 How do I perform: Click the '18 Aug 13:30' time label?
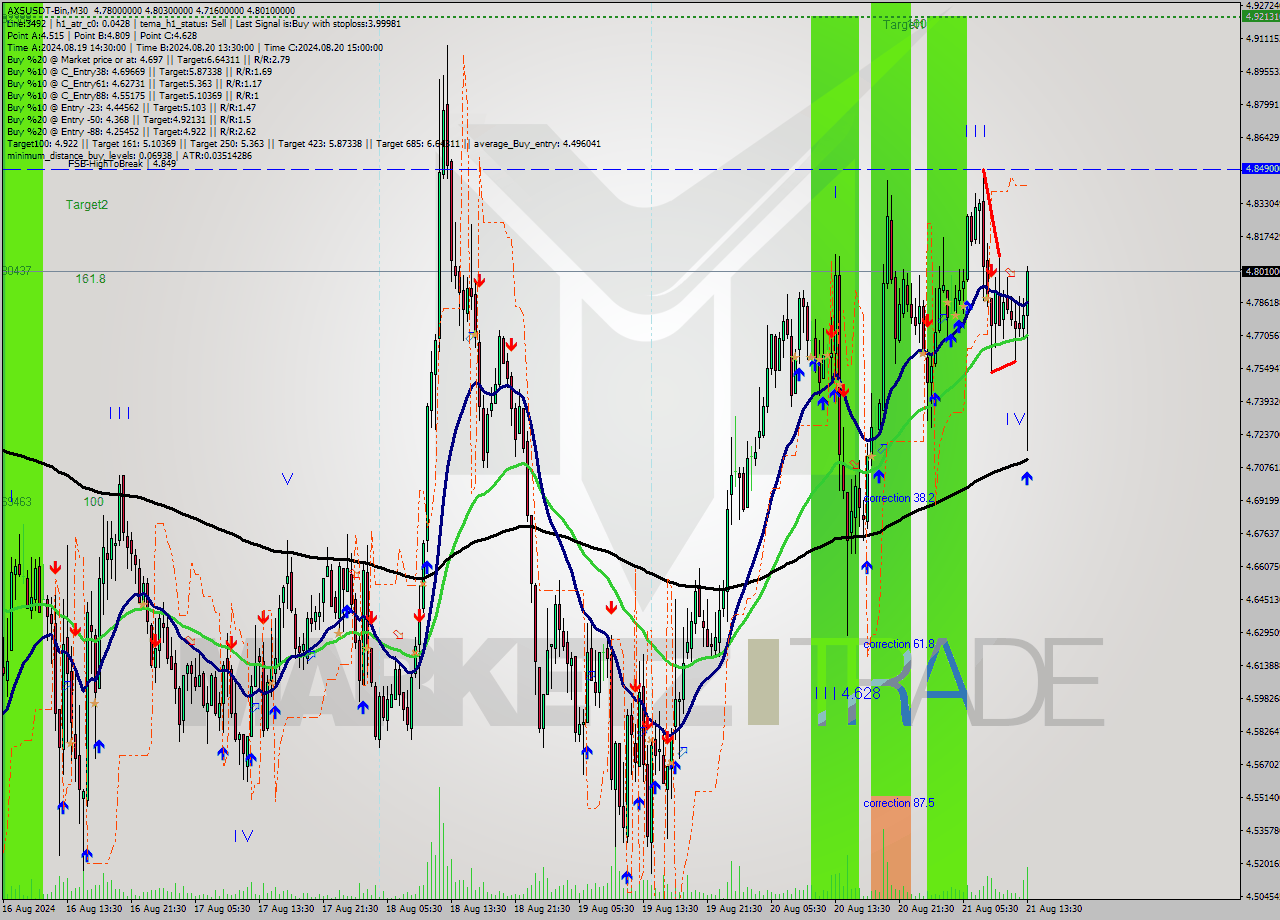(x=478, y=909)
